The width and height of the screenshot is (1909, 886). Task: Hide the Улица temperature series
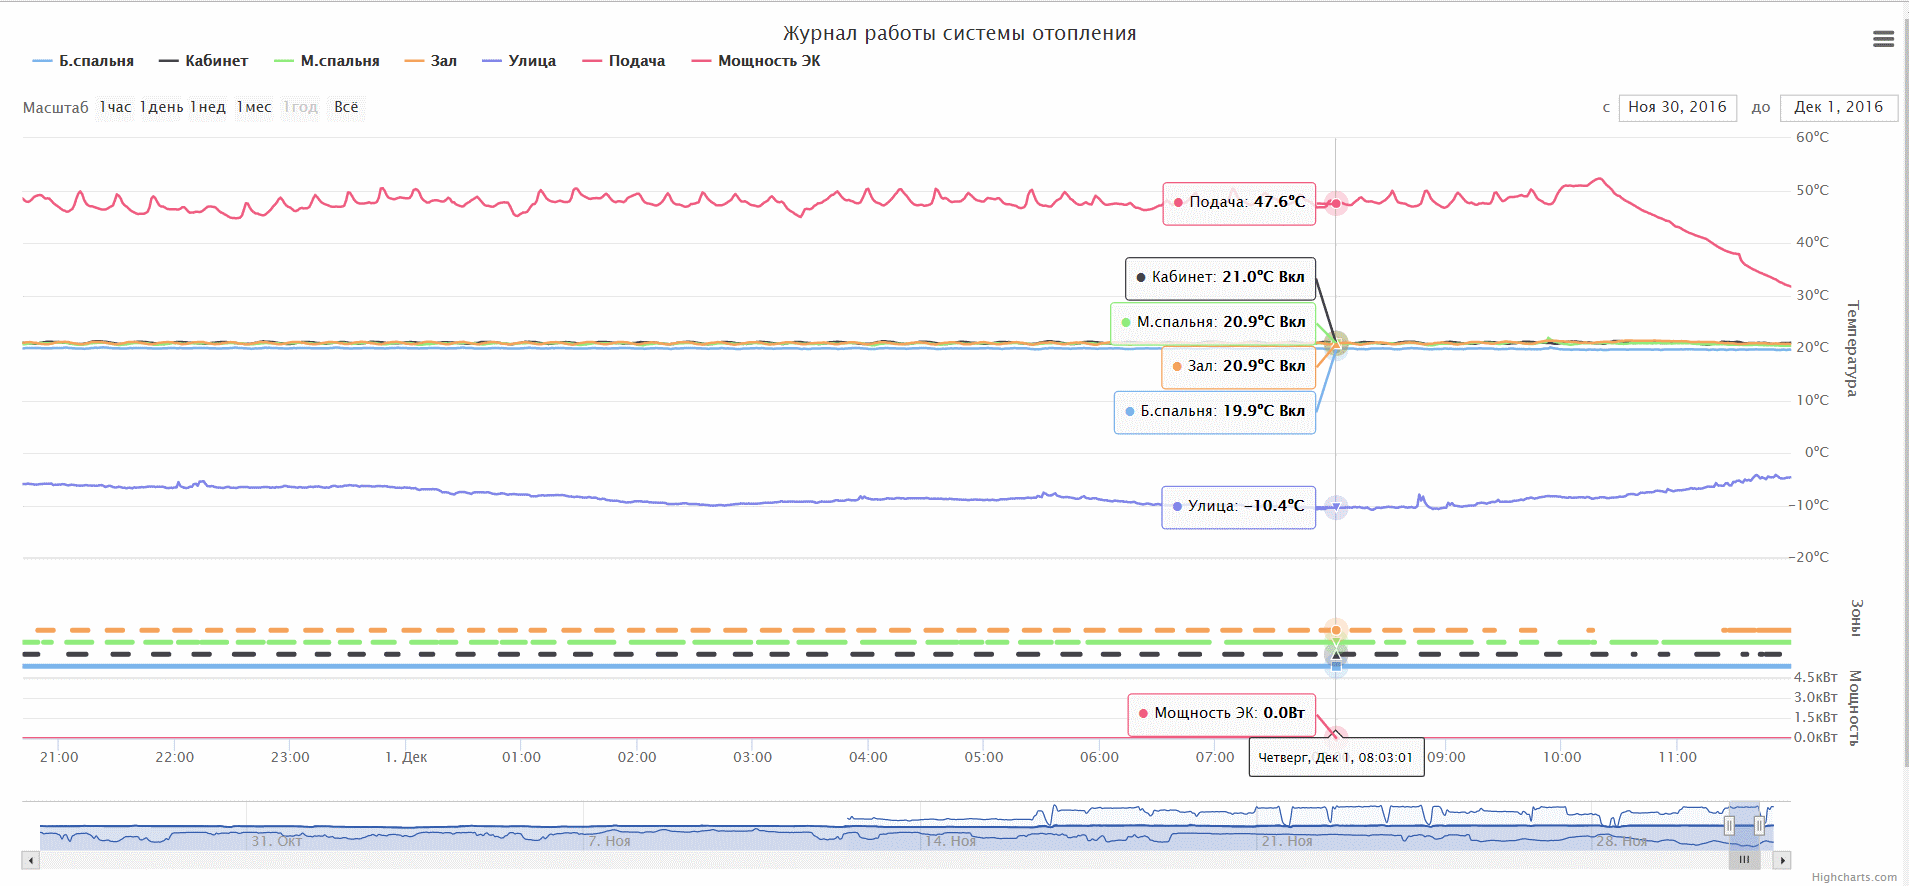coord(519,61)
